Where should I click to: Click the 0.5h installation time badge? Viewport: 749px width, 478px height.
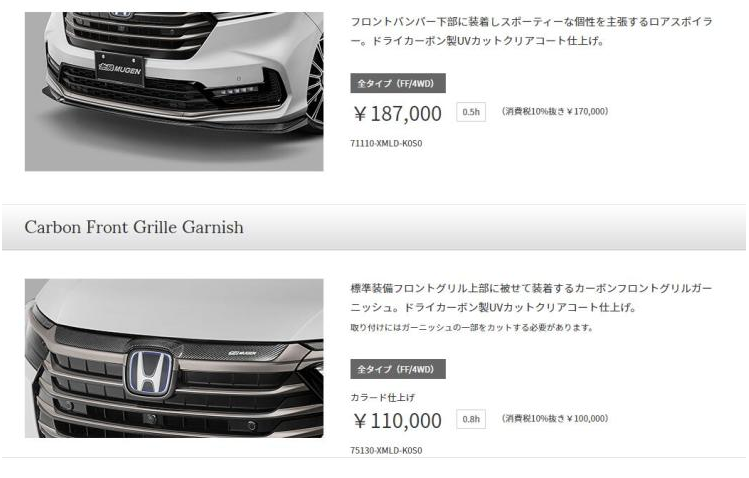pyautogui.click(x=471, y=112)
